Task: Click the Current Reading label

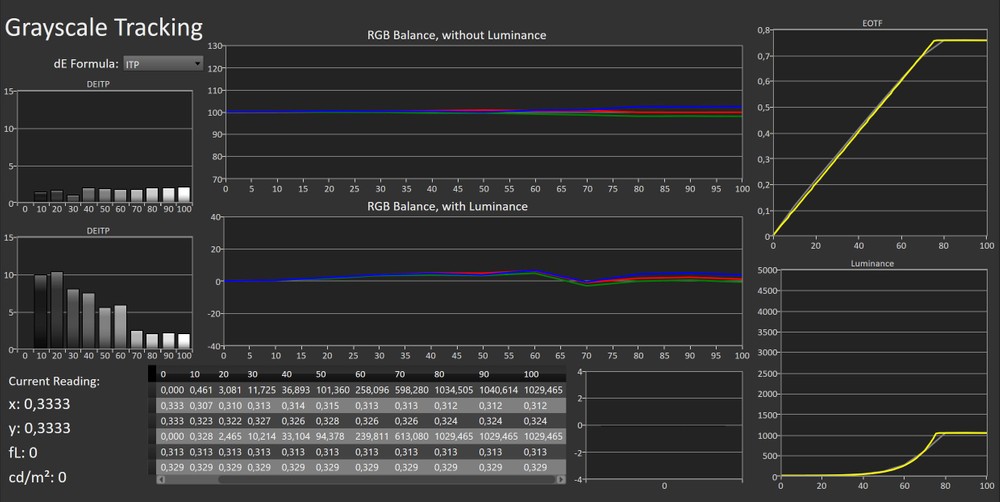Action: (x=54, y=382)
